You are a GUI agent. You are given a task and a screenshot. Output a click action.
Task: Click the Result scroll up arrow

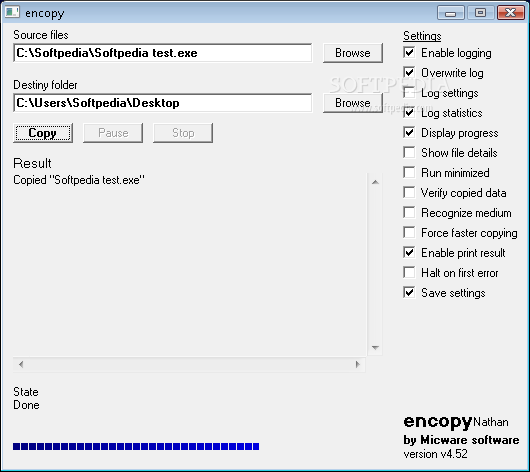(375, 182)
